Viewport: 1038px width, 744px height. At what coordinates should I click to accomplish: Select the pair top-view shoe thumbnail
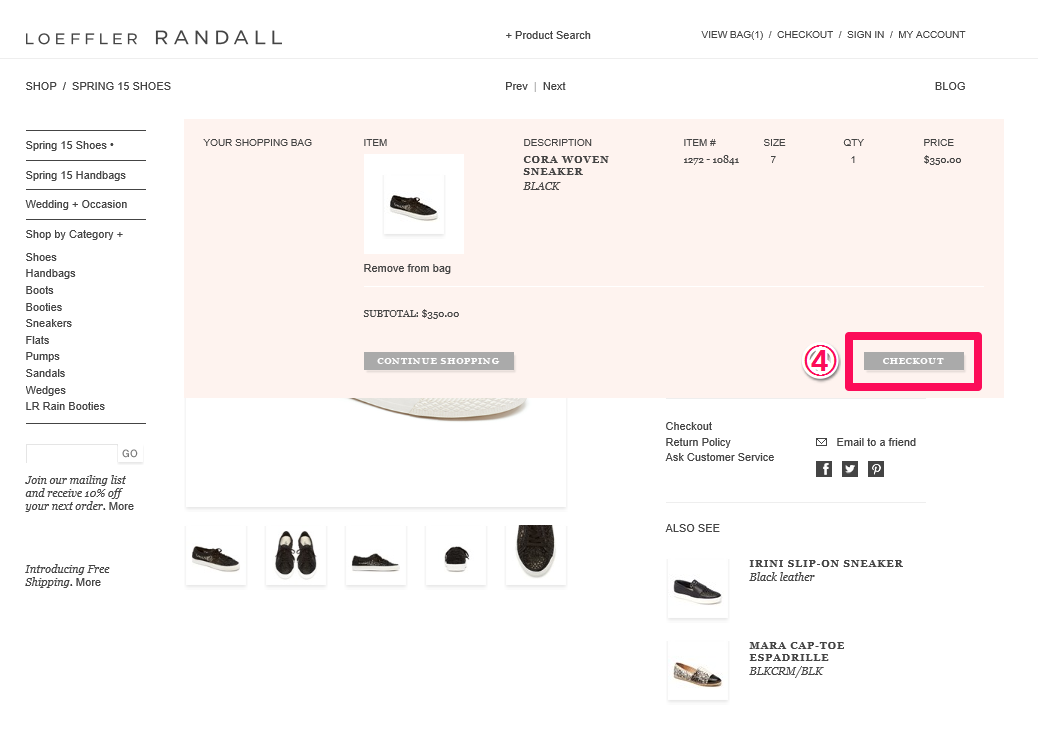click(296, 554)
